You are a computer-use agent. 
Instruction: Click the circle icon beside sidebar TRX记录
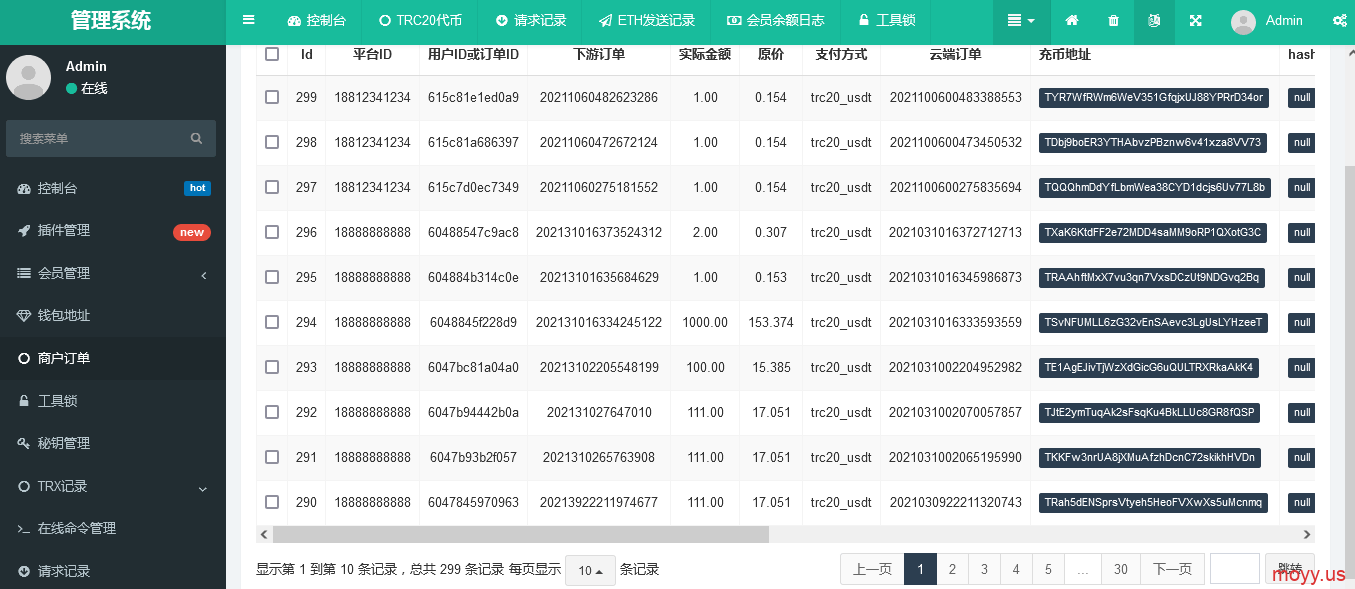coord(25,486)
